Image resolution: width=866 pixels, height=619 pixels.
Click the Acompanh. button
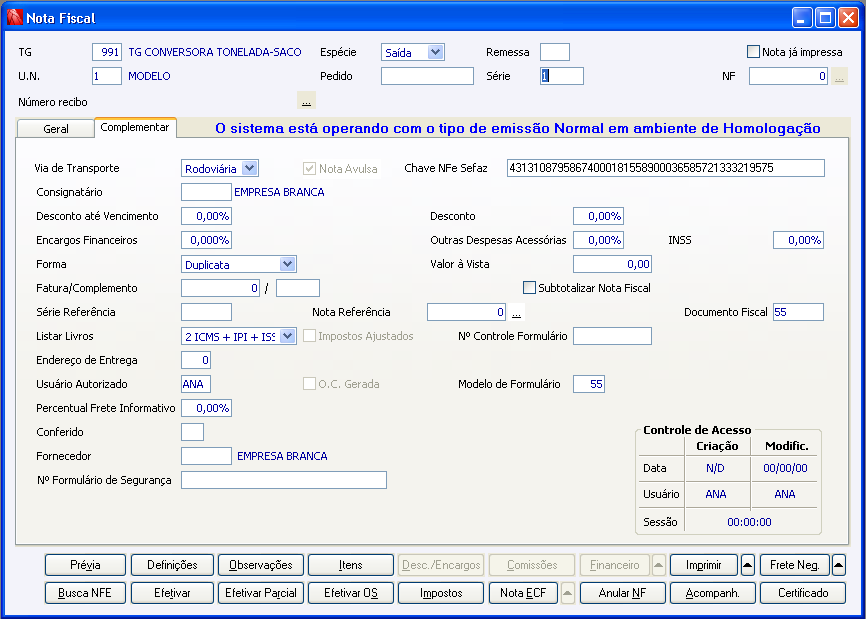(712, 593)
